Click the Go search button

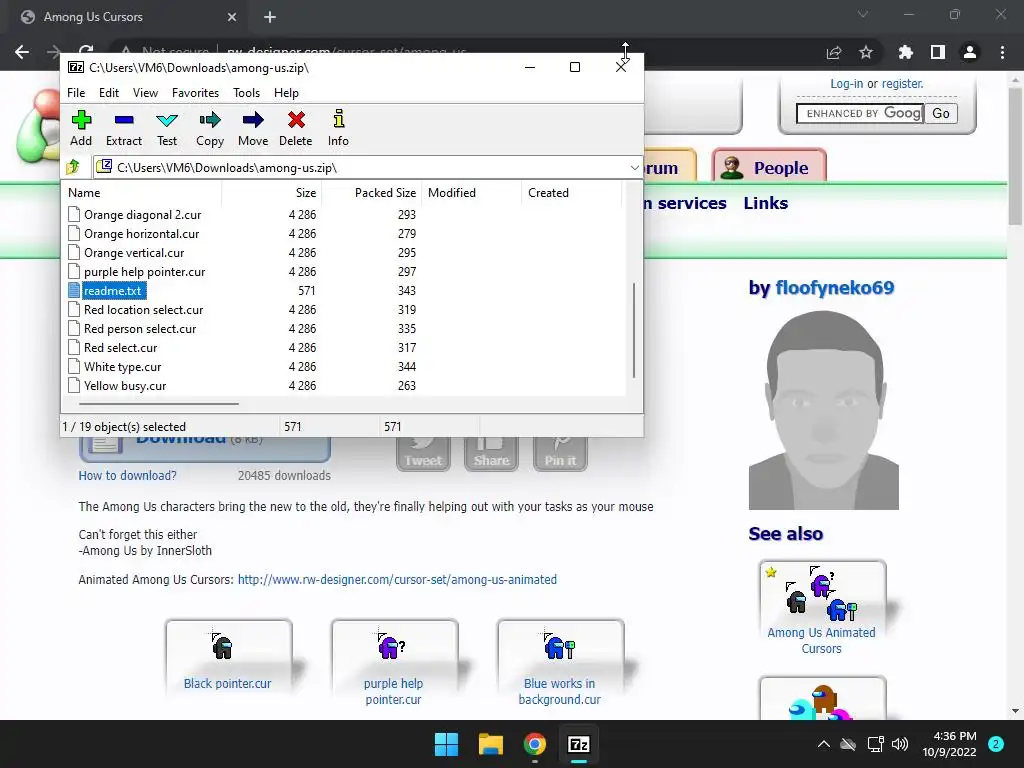940,114
